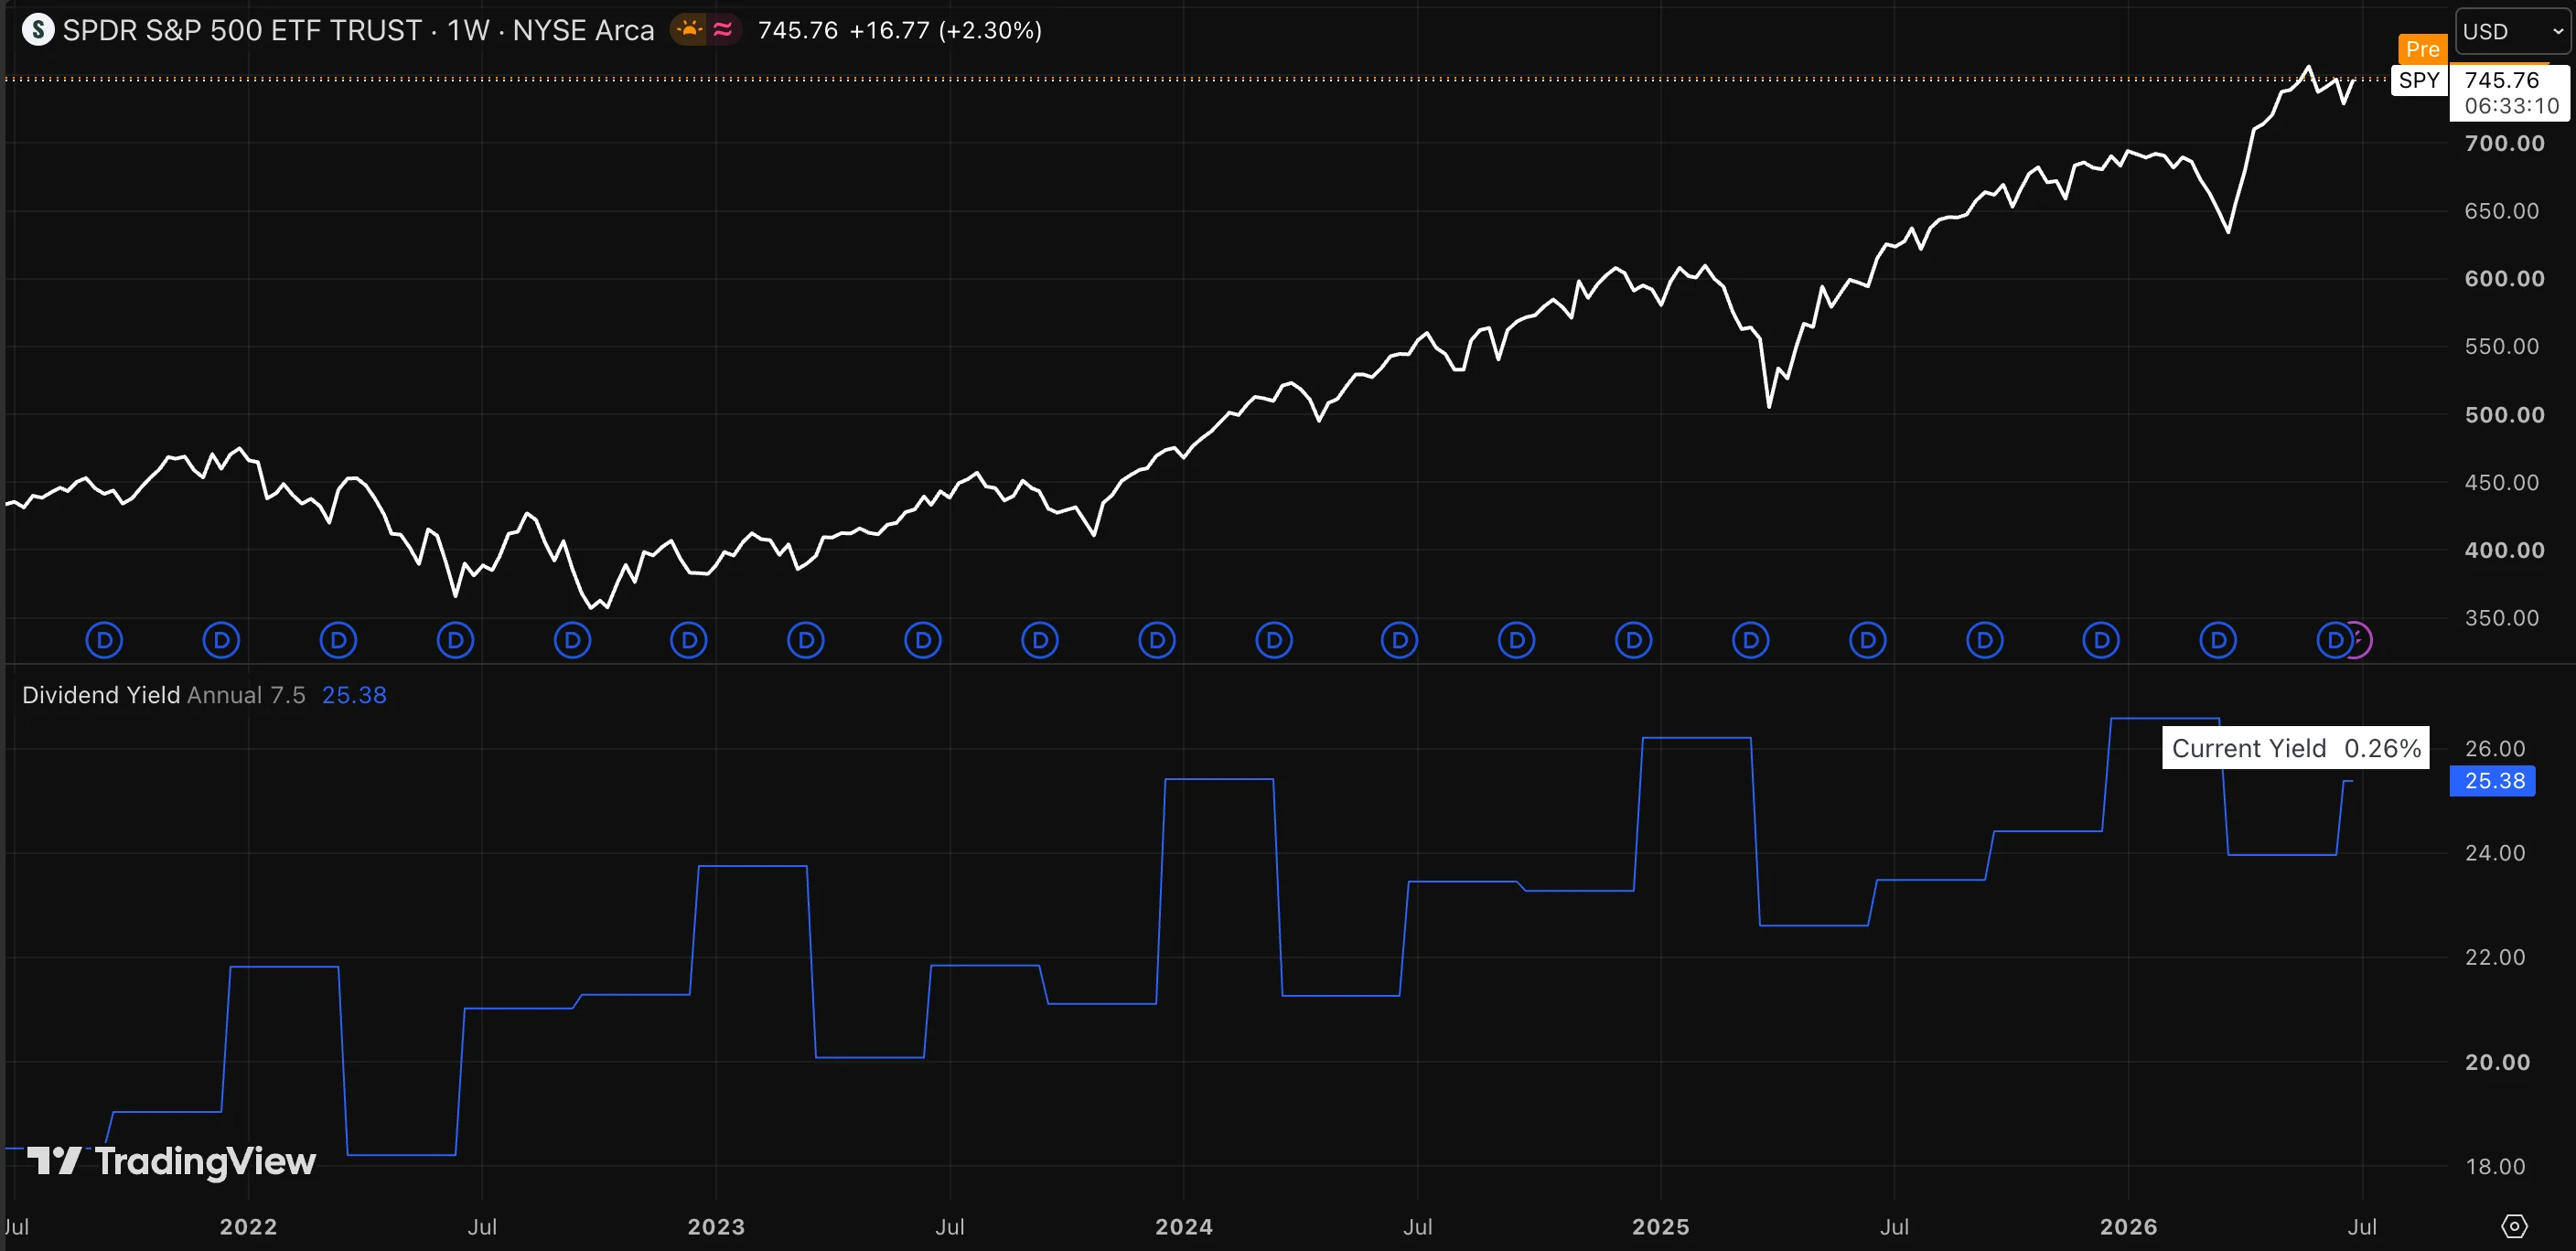This screenshot has height=1251, width=2576.
Task: Click the June 2024 dividend D marker
Action: (x=1399, y=640)
